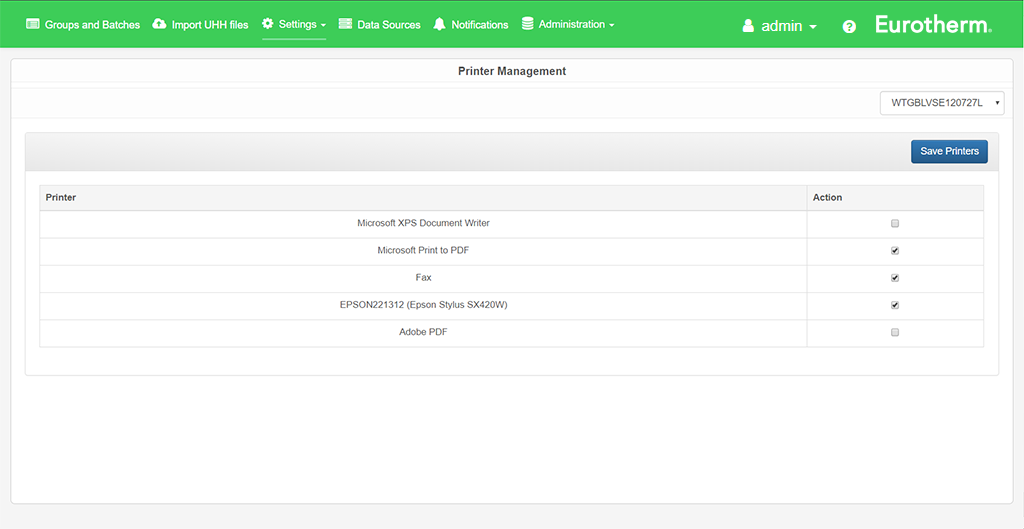1024x529 pixels.
Task: Open help via question mark icon
Action: 849,26
